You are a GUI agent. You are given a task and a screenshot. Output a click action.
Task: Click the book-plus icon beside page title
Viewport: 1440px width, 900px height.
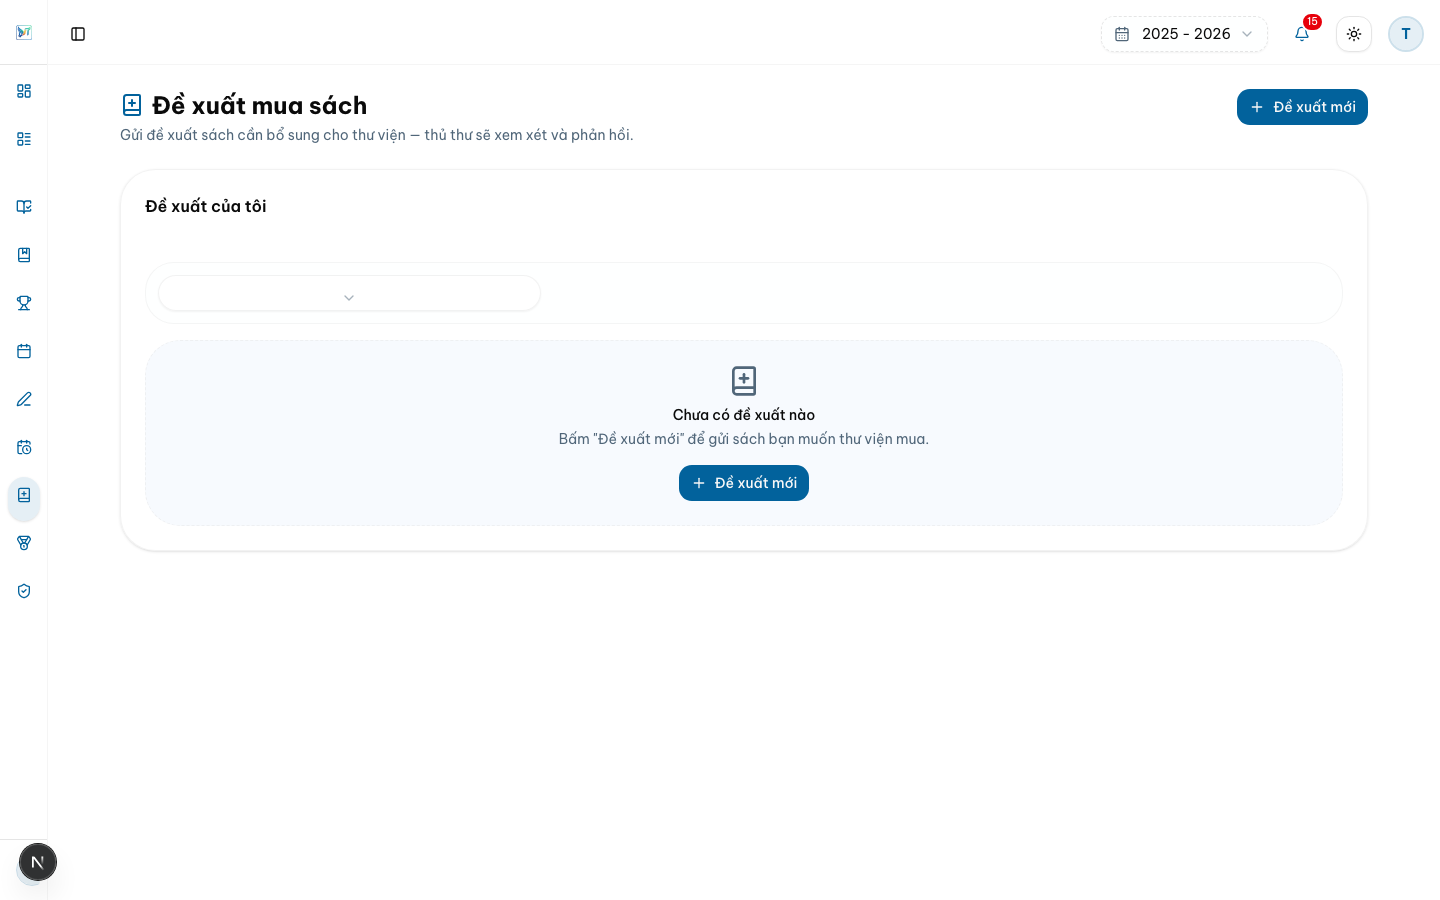pyautogui.click(x=132, y=105)
